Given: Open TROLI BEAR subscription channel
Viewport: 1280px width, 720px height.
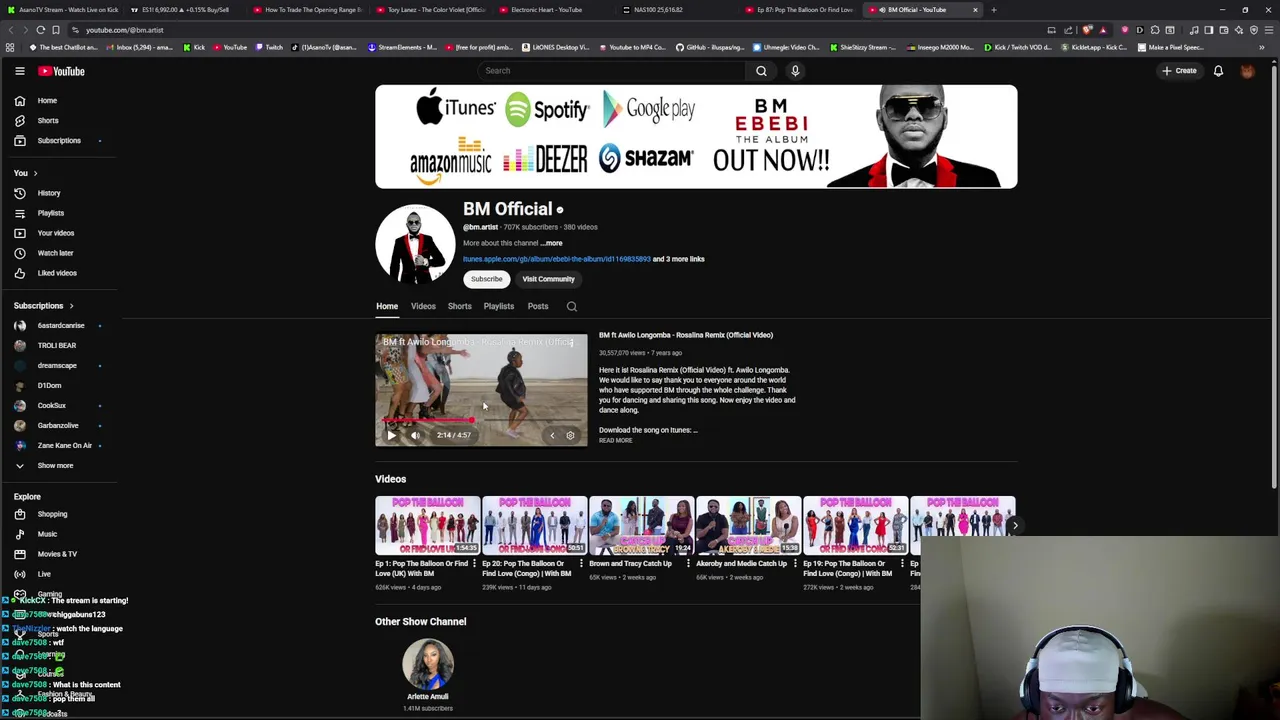Looking at the screenshot, I should coord(58,345).
